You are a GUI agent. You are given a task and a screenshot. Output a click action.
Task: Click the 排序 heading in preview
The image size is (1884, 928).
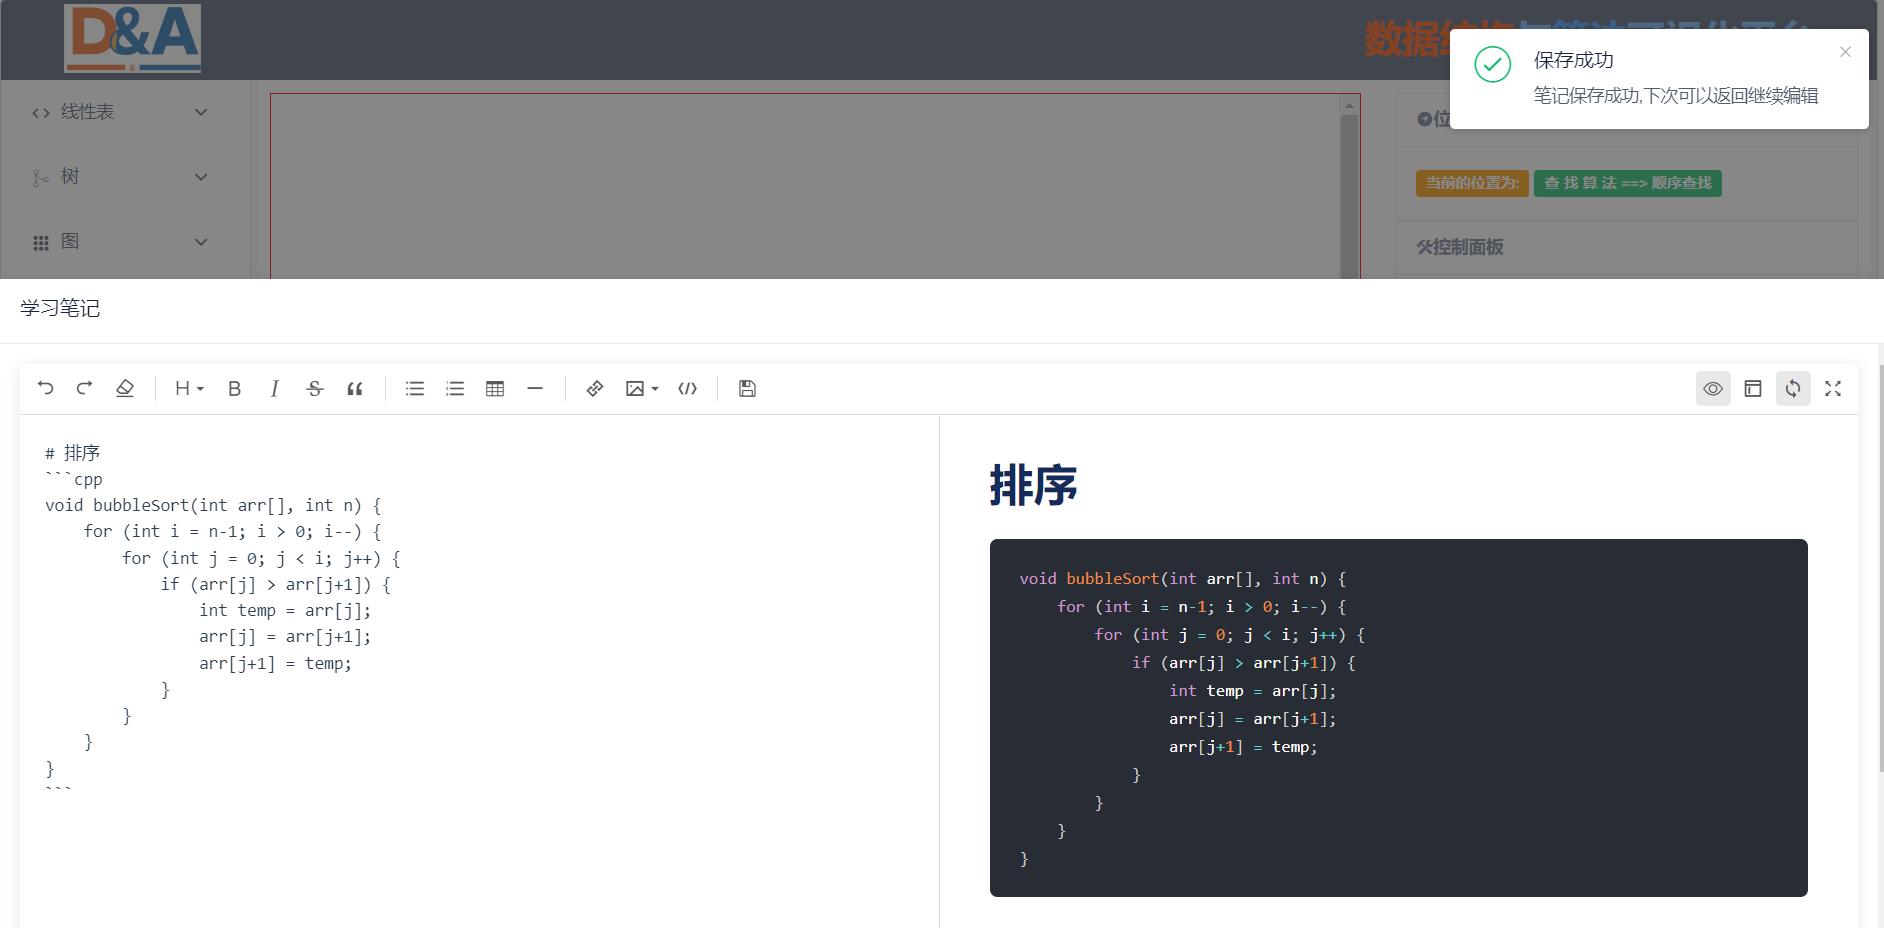(1033, 485)
